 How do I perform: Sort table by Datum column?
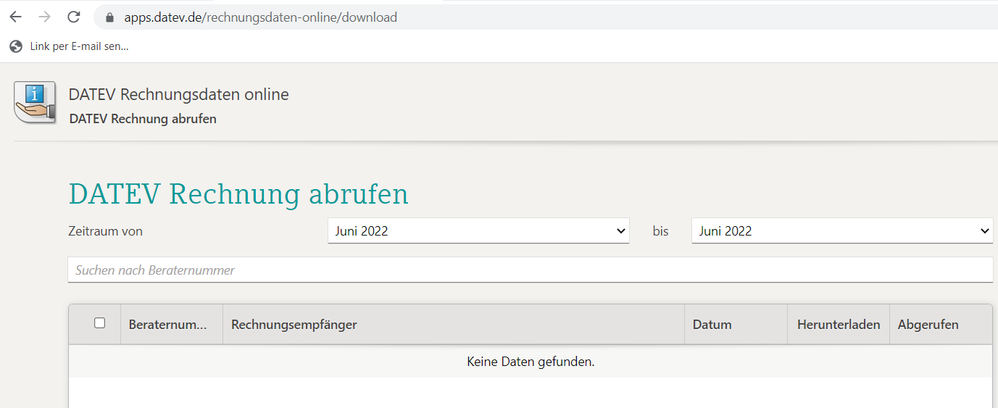pyautogui.click(x=712, y=325)
